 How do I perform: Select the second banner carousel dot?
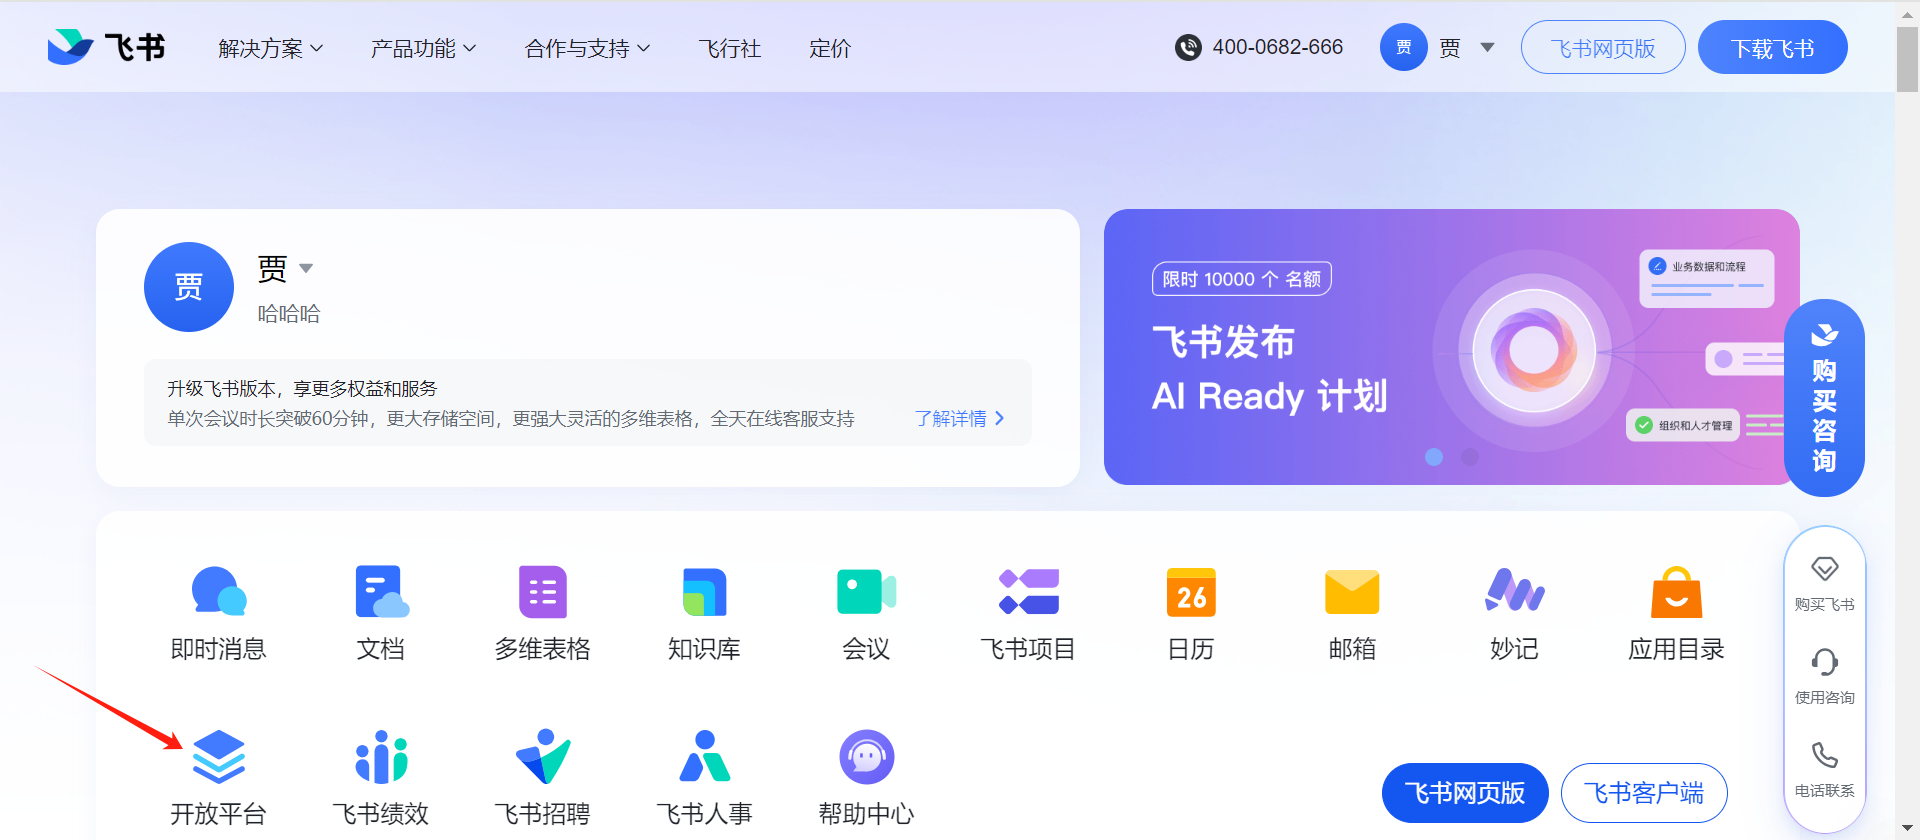1469,456
